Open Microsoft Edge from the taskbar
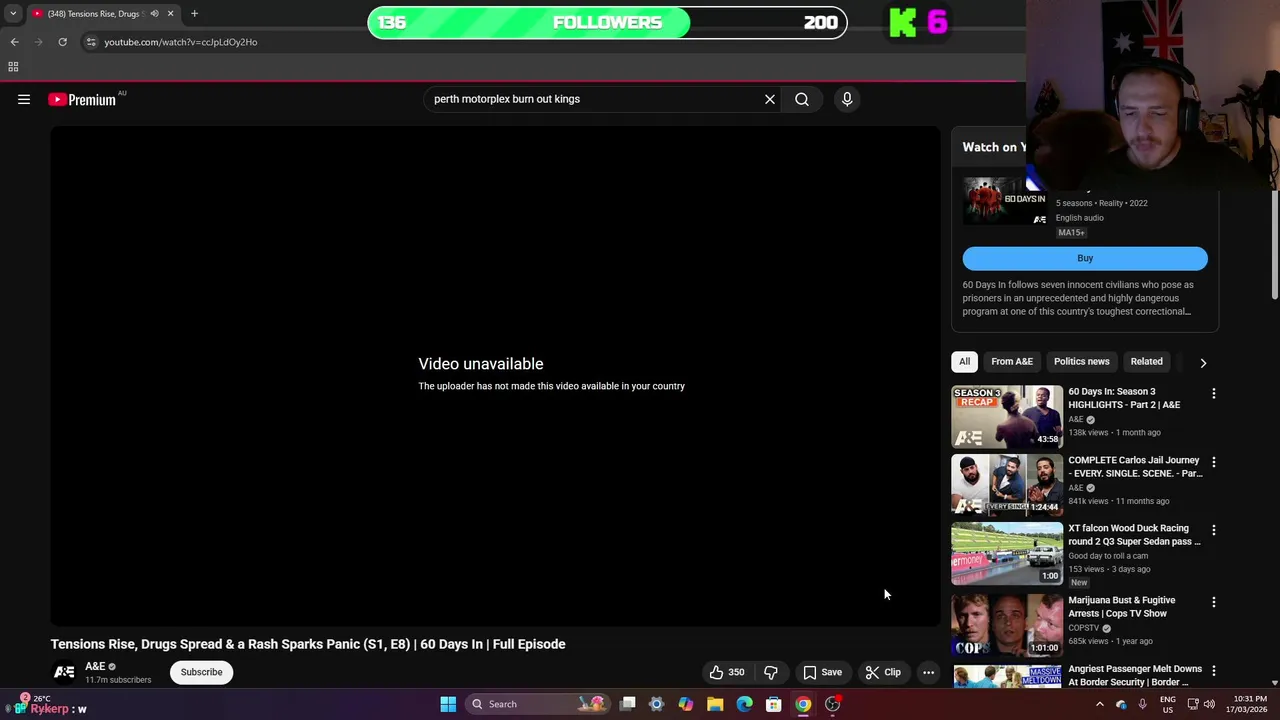1280x720 pixels. (744, 704)
